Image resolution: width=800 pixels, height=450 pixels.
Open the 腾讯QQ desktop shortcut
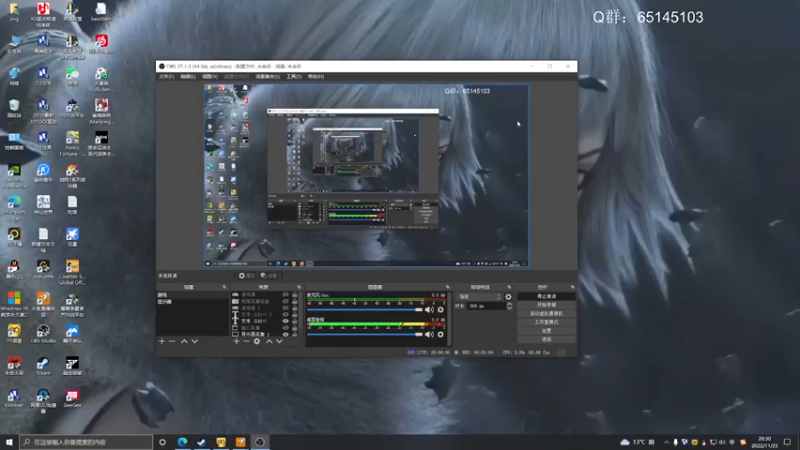point(14,269)
